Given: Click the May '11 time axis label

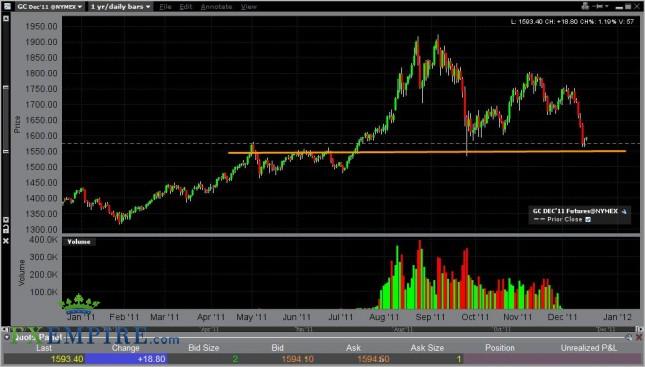Looking at the screenshot, I should pos(251,317).
